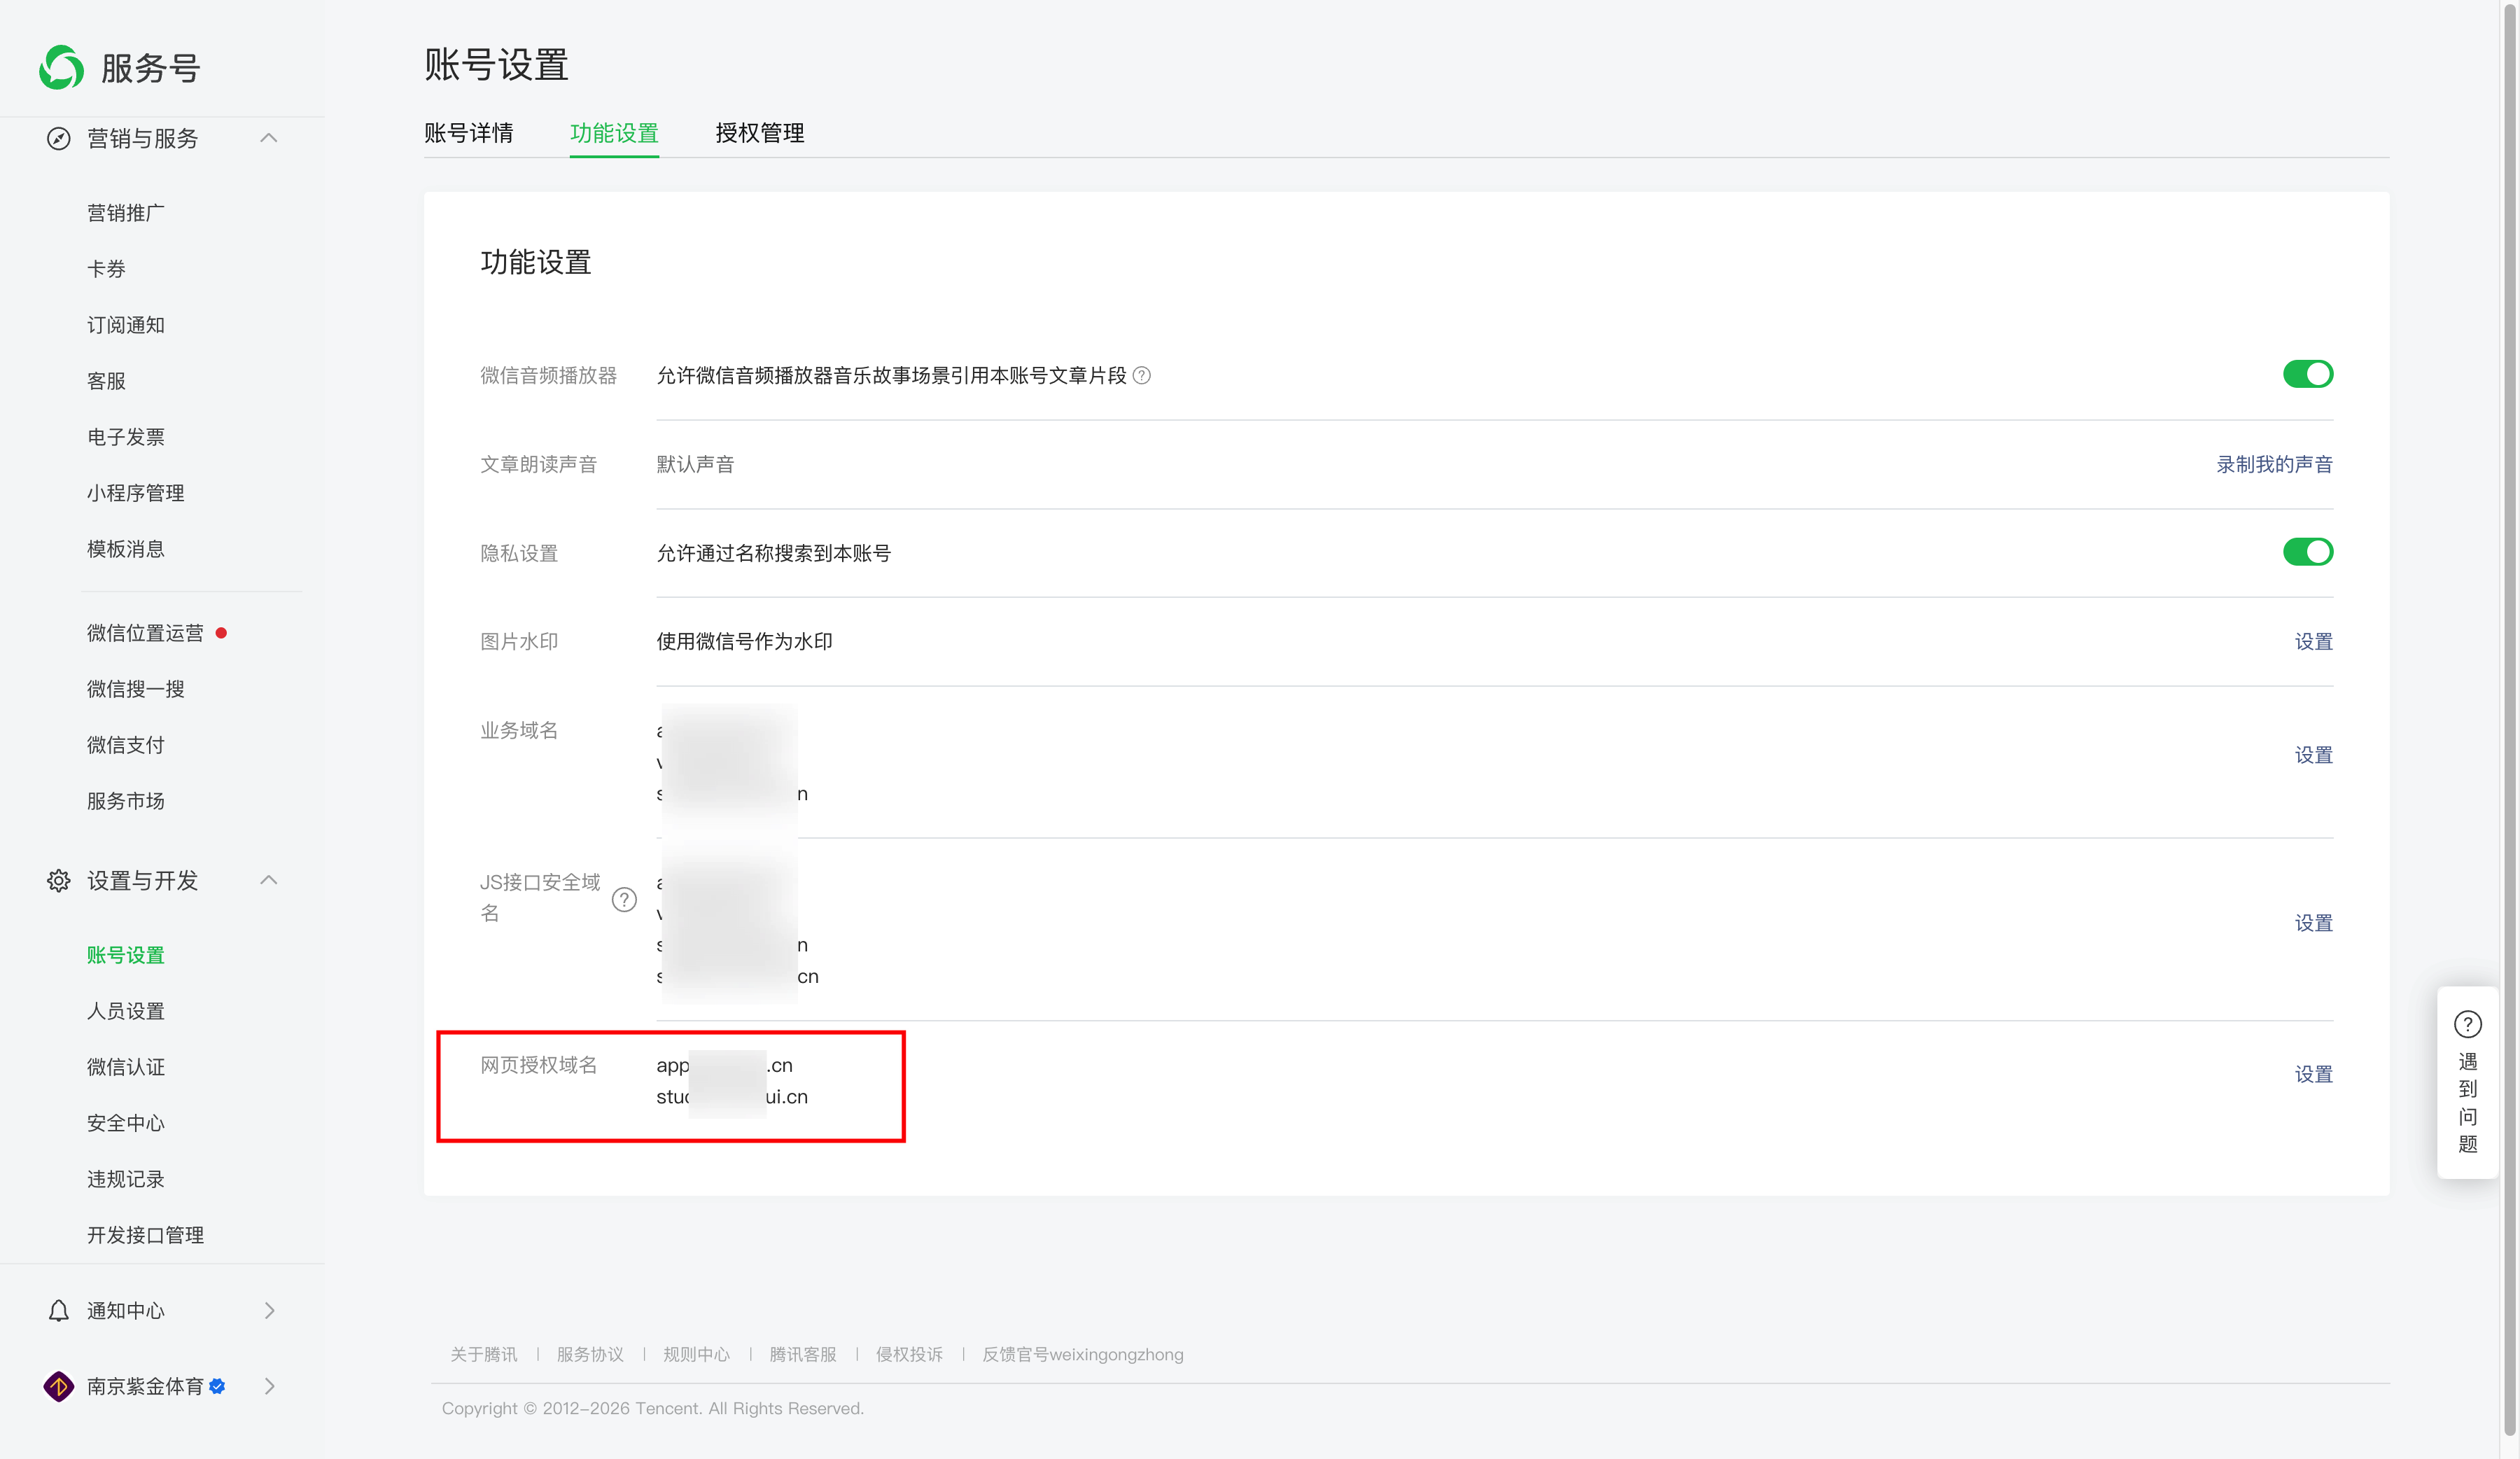Select the 功能设置 tab
Image resolution: width=2520 pixels, height=1459 pixels.
[614, 133]
